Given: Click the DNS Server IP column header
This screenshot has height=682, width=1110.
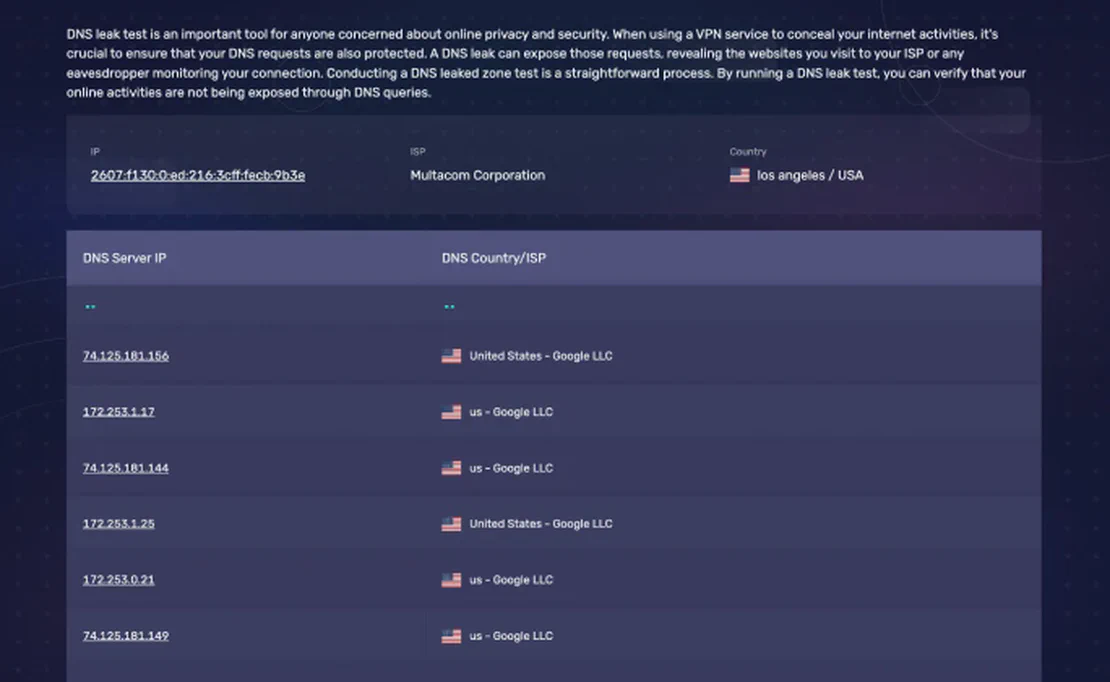Looking at the screenshot, I should click(x=124, y=258).
